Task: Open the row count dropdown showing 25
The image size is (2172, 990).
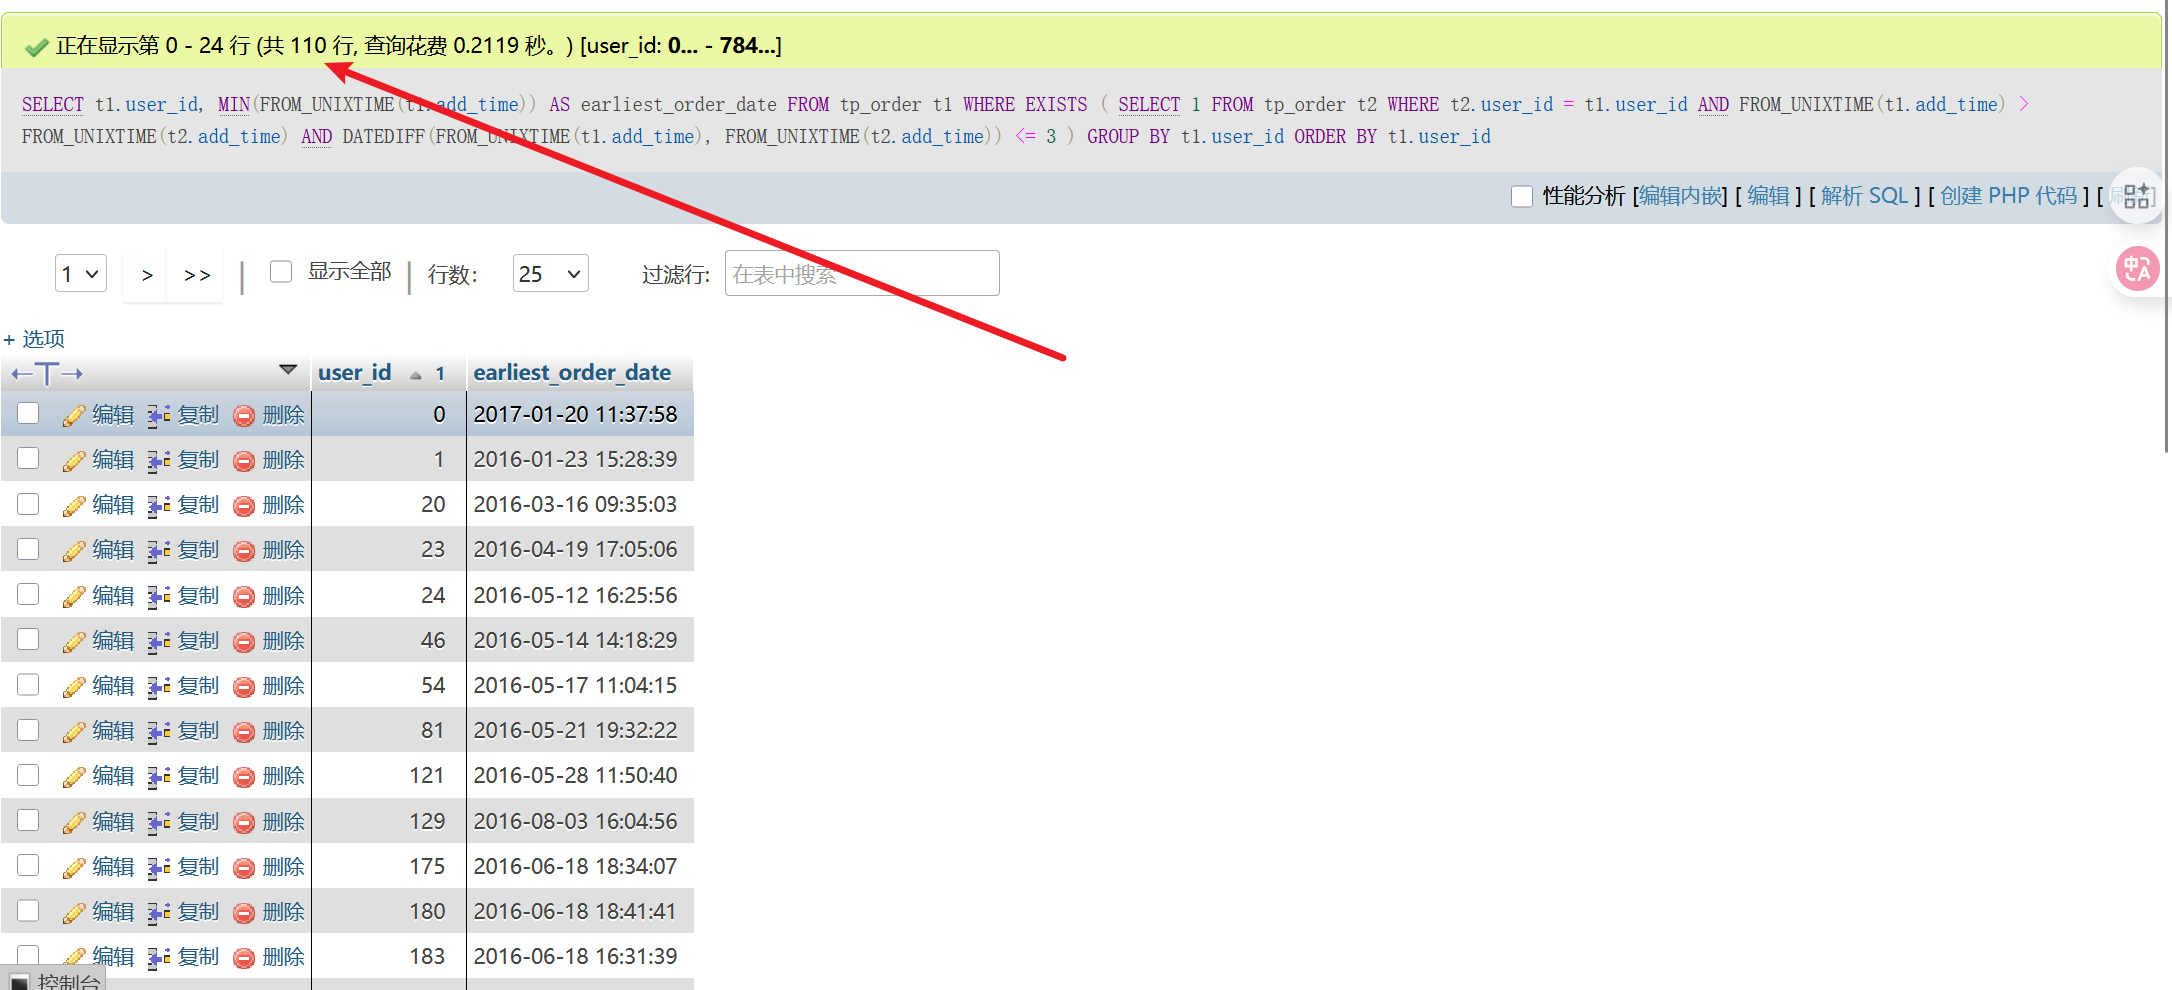Action: [x=550, y=274]
